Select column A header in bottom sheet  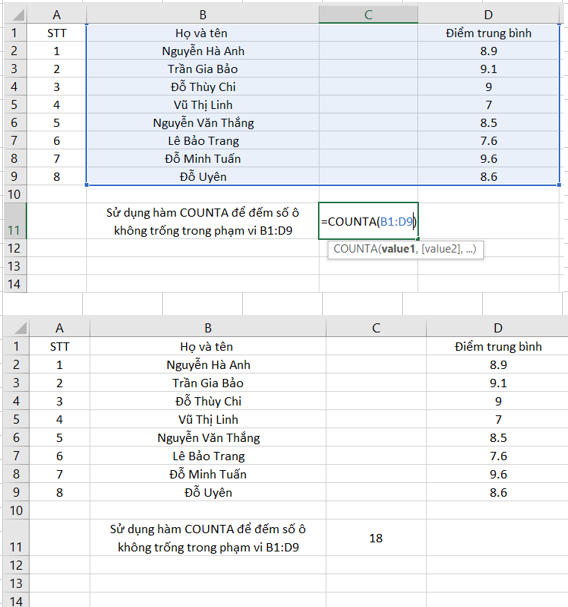(59, 328)
